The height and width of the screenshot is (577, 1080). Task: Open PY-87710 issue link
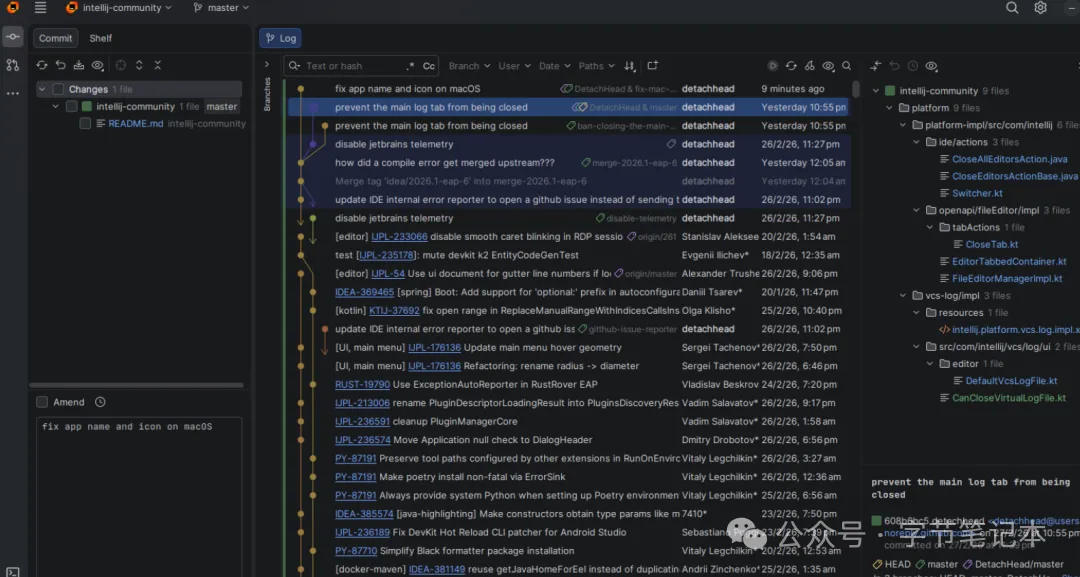(356, 551)
